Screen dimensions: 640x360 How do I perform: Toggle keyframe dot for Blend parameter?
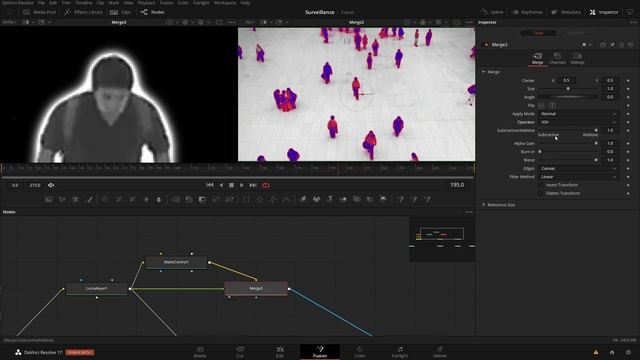(x=628, y=160)
